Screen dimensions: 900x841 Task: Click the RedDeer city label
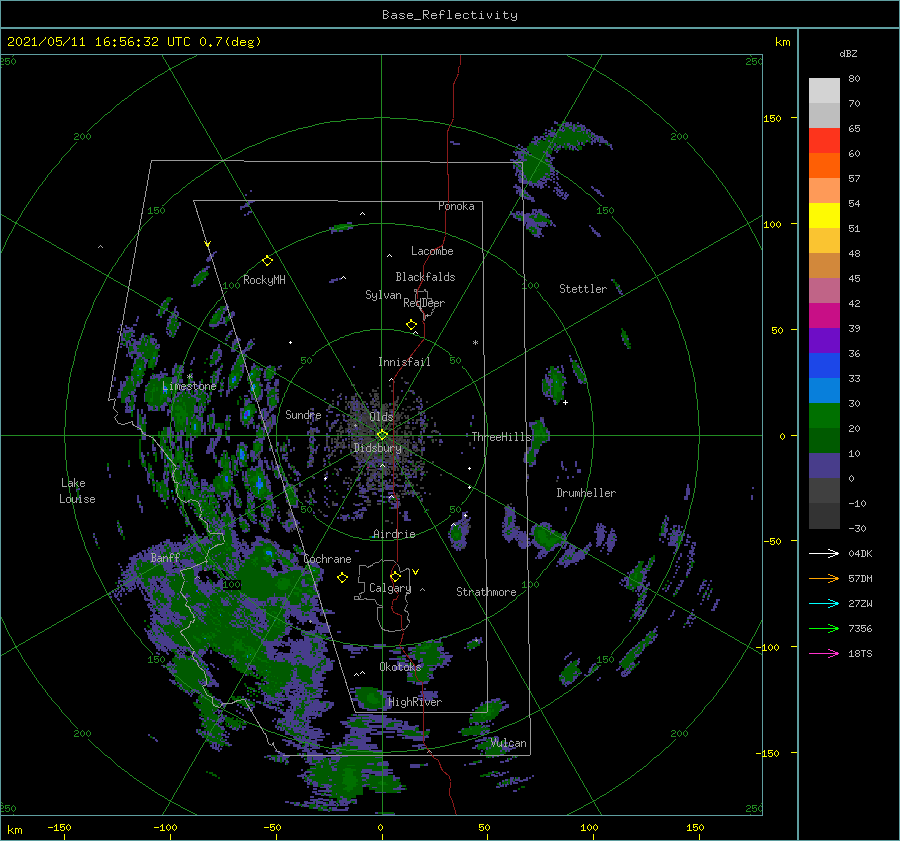click(x=424, y=303)
